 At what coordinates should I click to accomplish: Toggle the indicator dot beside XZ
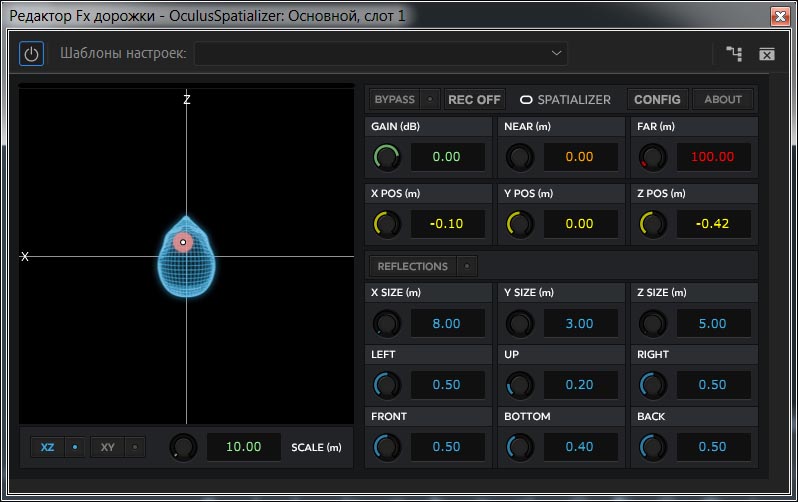[x=75, y=448]
